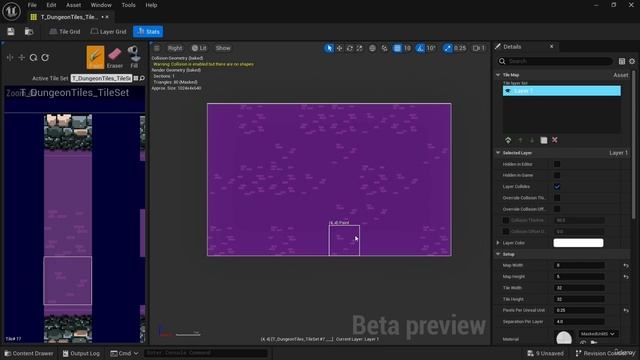
Task: Open the Active Tile Set combo box
Action: pos(101,78)
